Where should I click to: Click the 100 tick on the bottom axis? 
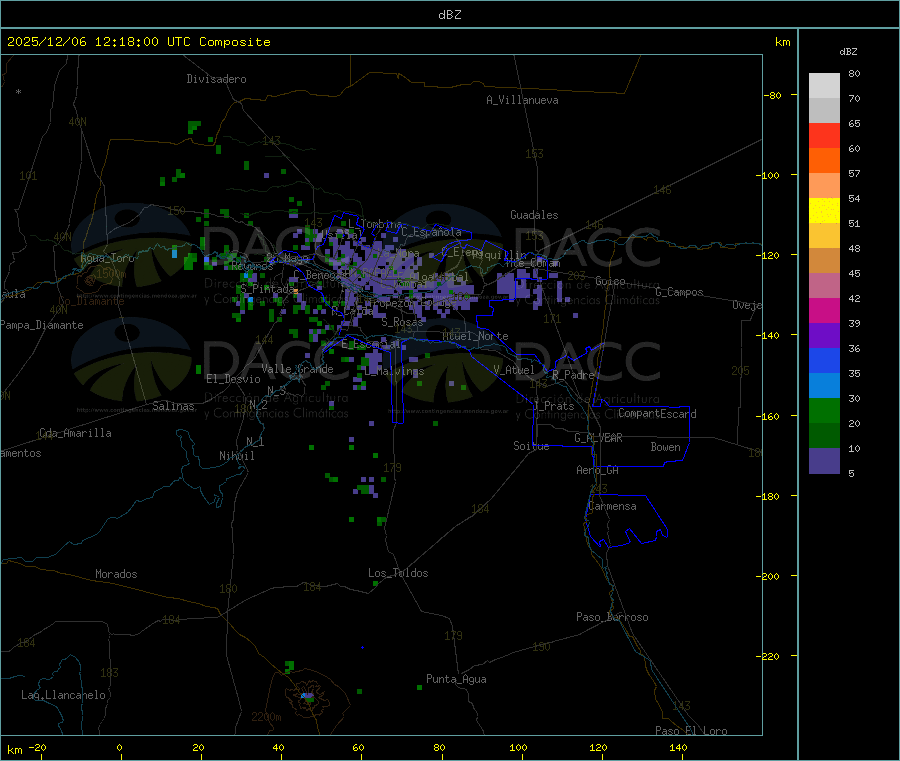point(518,747)
